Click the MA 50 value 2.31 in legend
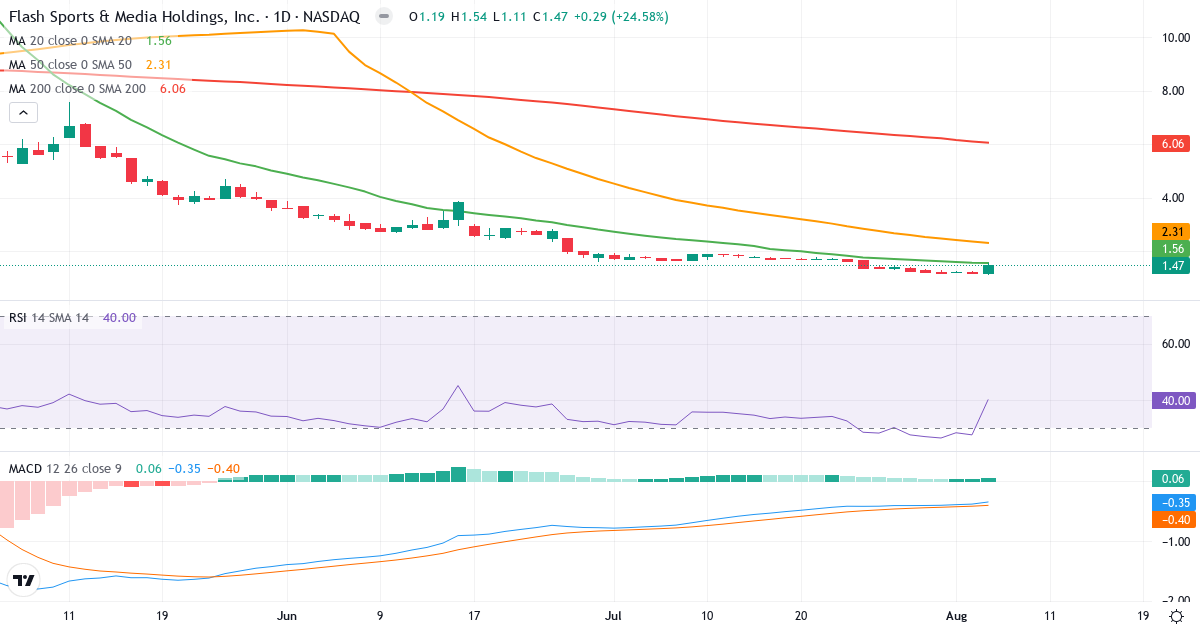The width and height of the screenshot is (1200, 630). pyautogui.click(x=159, y=65)
